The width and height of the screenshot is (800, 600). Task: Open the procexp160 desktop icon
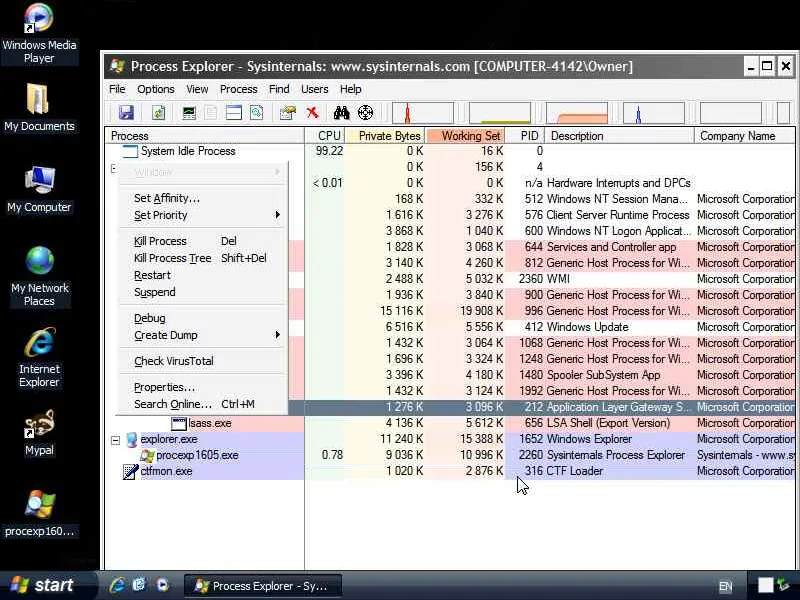(39, 513)
